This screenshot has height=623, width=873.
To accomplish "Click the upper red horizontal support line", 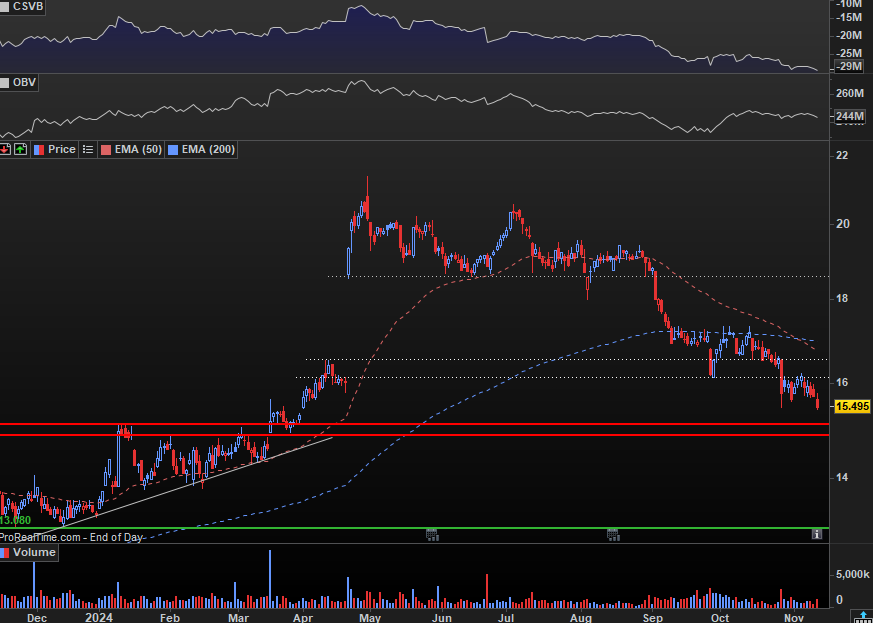I will pos(400,424).
